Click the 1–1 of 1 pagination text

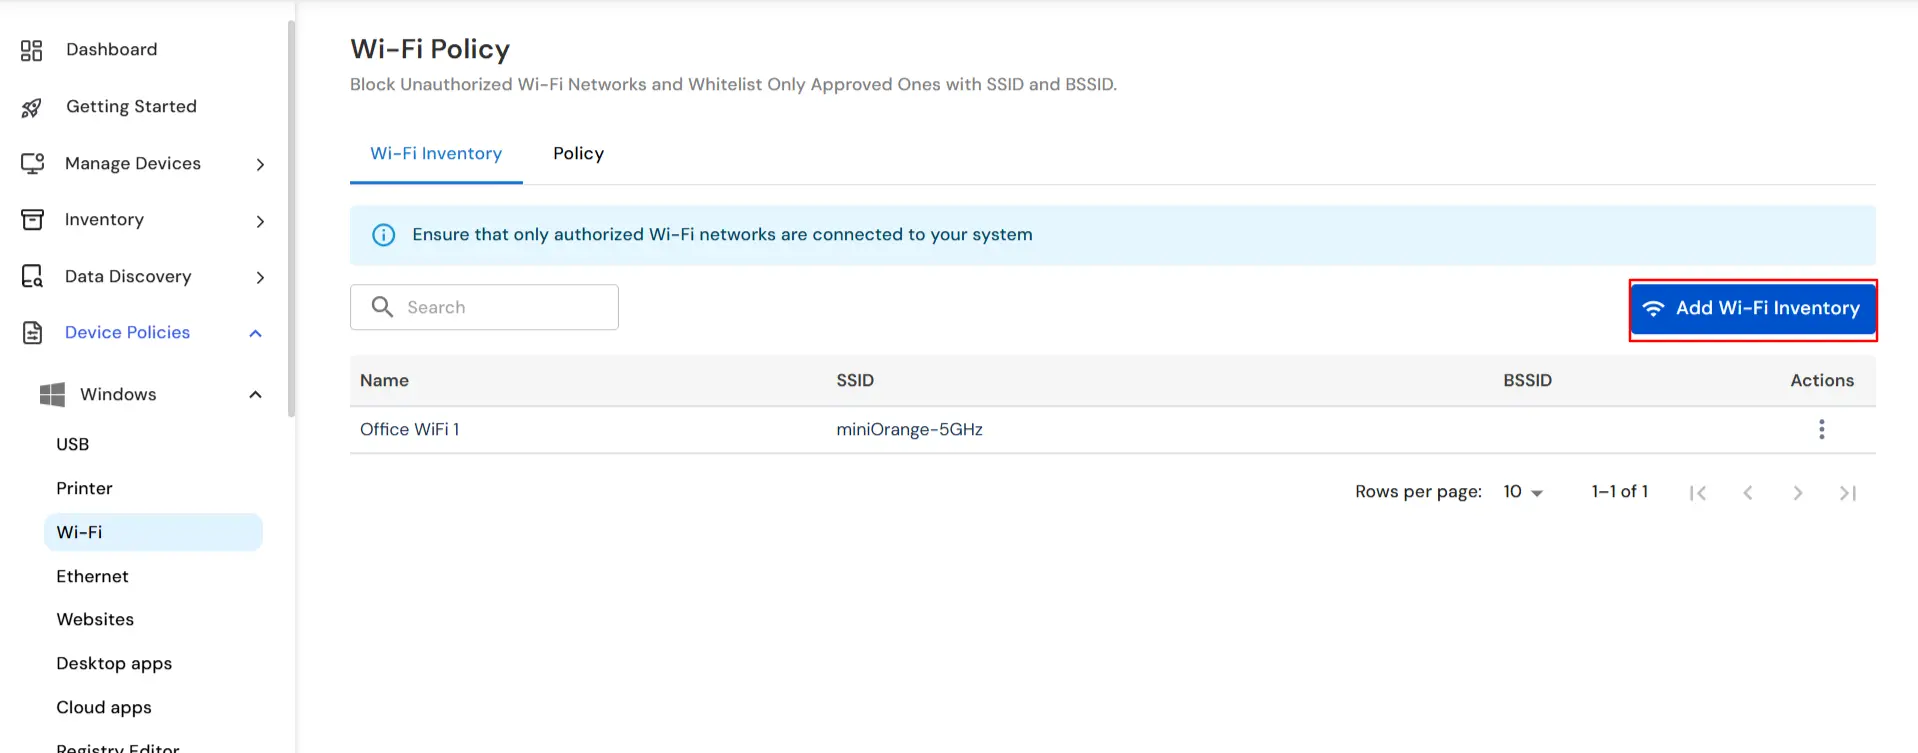(1620, 491)
